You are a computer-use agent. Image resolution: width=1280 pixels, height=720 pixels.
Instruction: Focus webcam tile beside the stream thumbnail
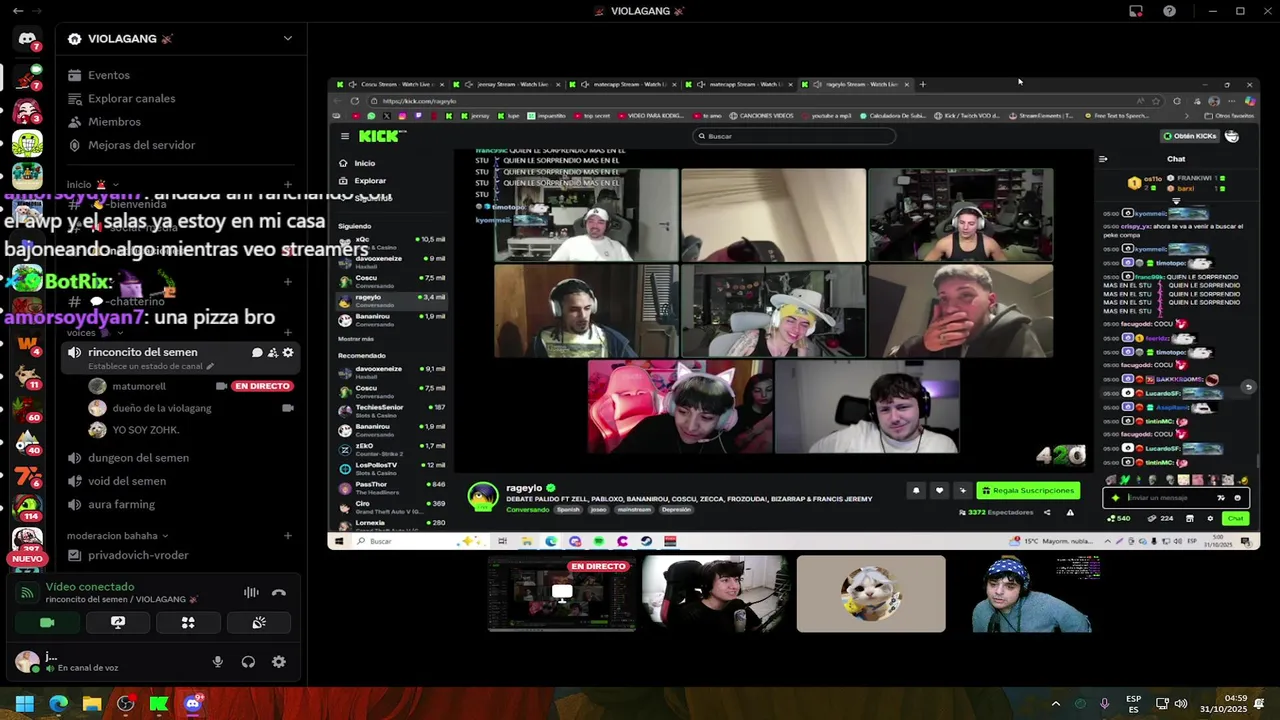[x=716, y=594]
